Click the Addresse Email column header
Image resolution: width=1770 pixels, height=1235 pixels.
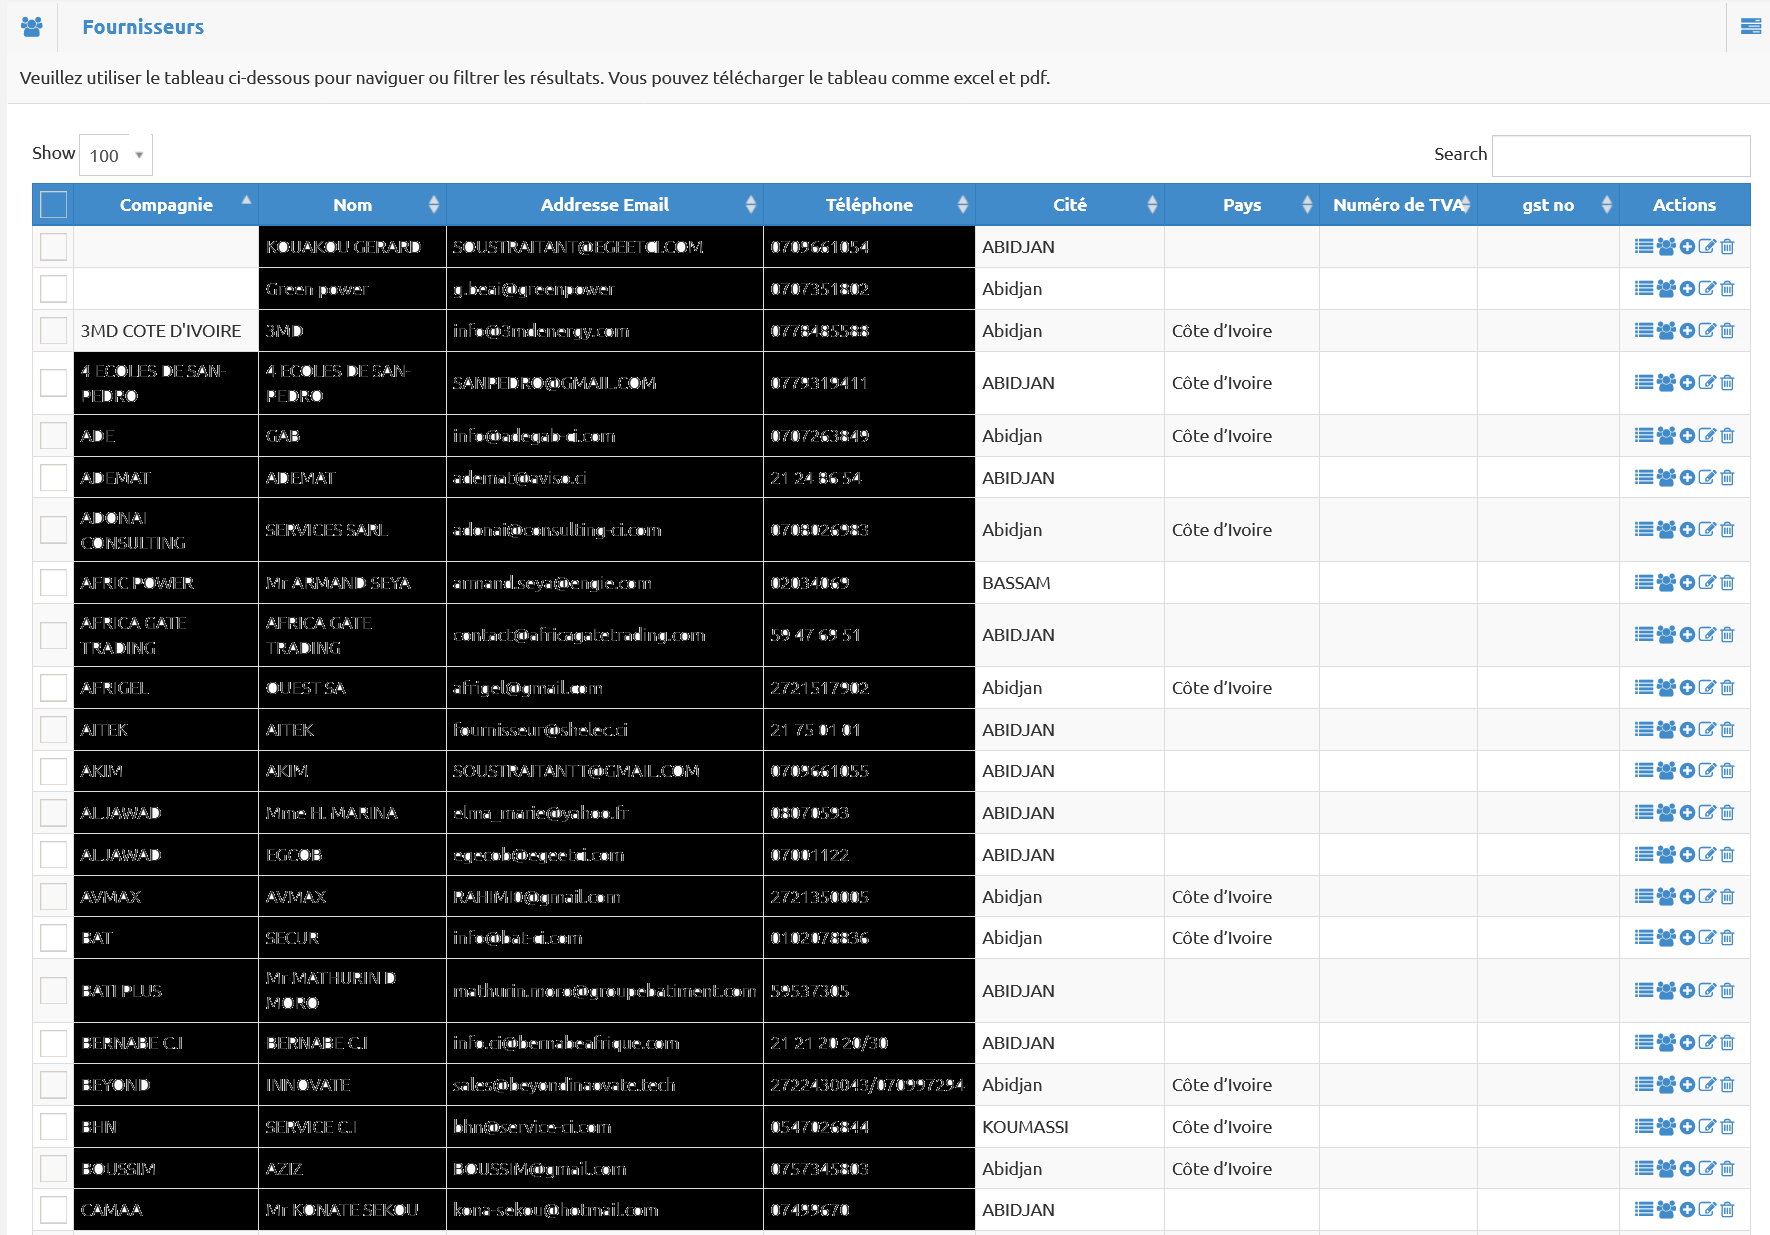[604, 205]
